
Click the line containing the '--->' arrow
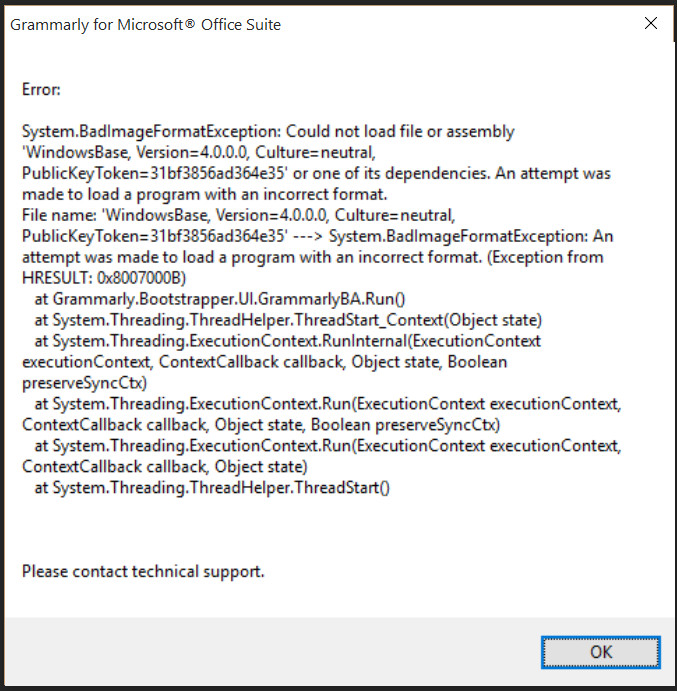tap(317, 236)
